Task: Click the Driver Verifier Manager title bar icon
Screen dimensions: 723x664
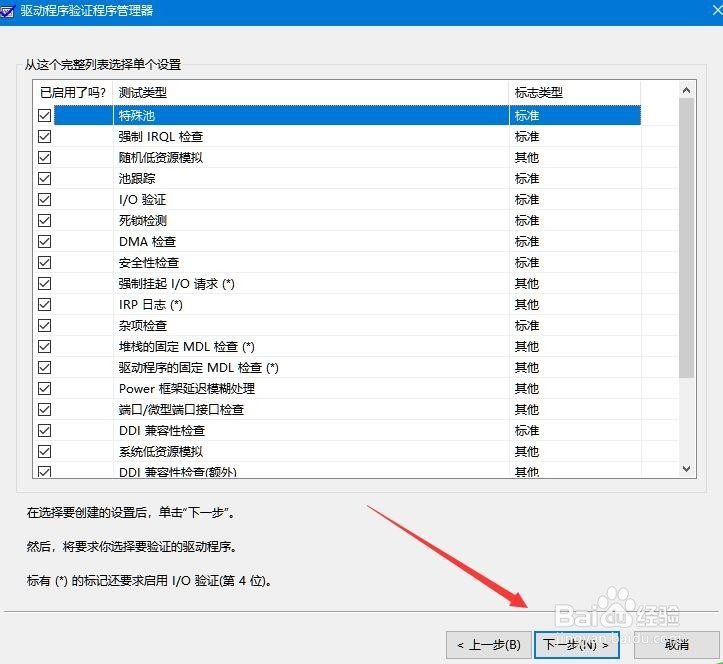Action: [6, 11]
